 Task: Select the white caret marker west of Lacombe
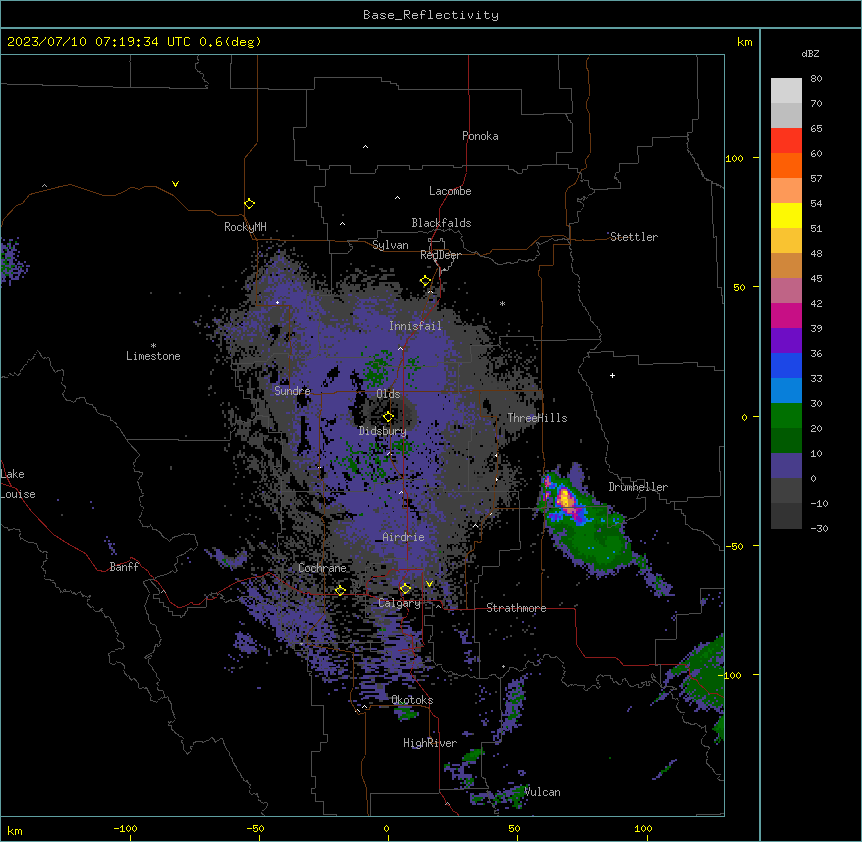point(397,198)
